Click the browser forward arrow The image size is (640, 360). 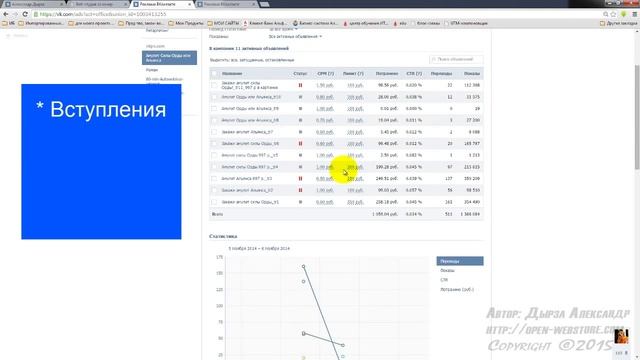point(15,14)
